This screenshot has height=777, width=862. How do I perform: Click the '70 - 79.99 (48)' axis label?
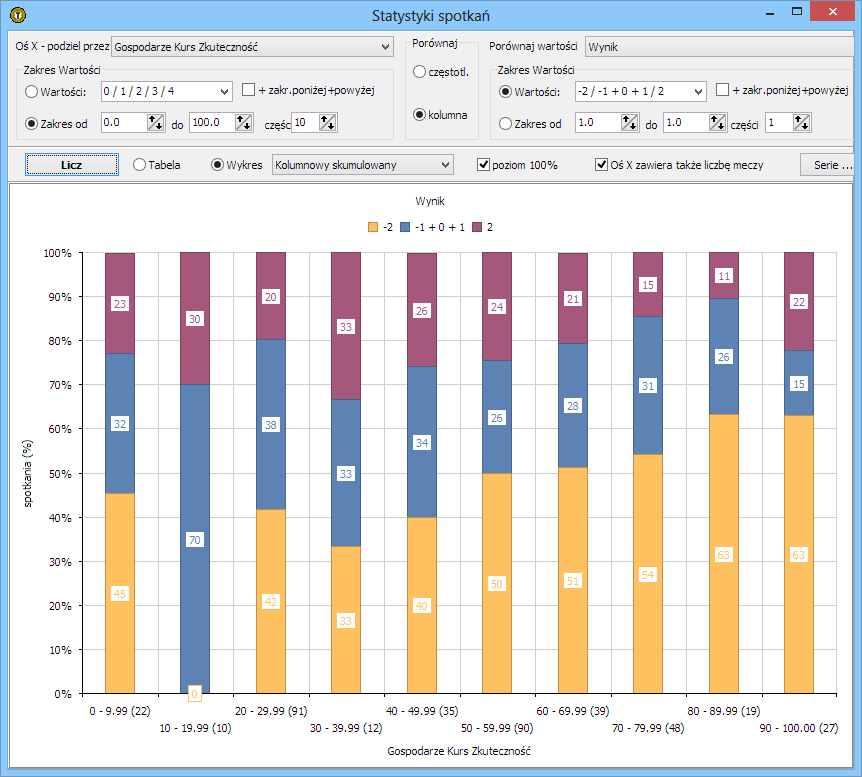click(648, 728)
